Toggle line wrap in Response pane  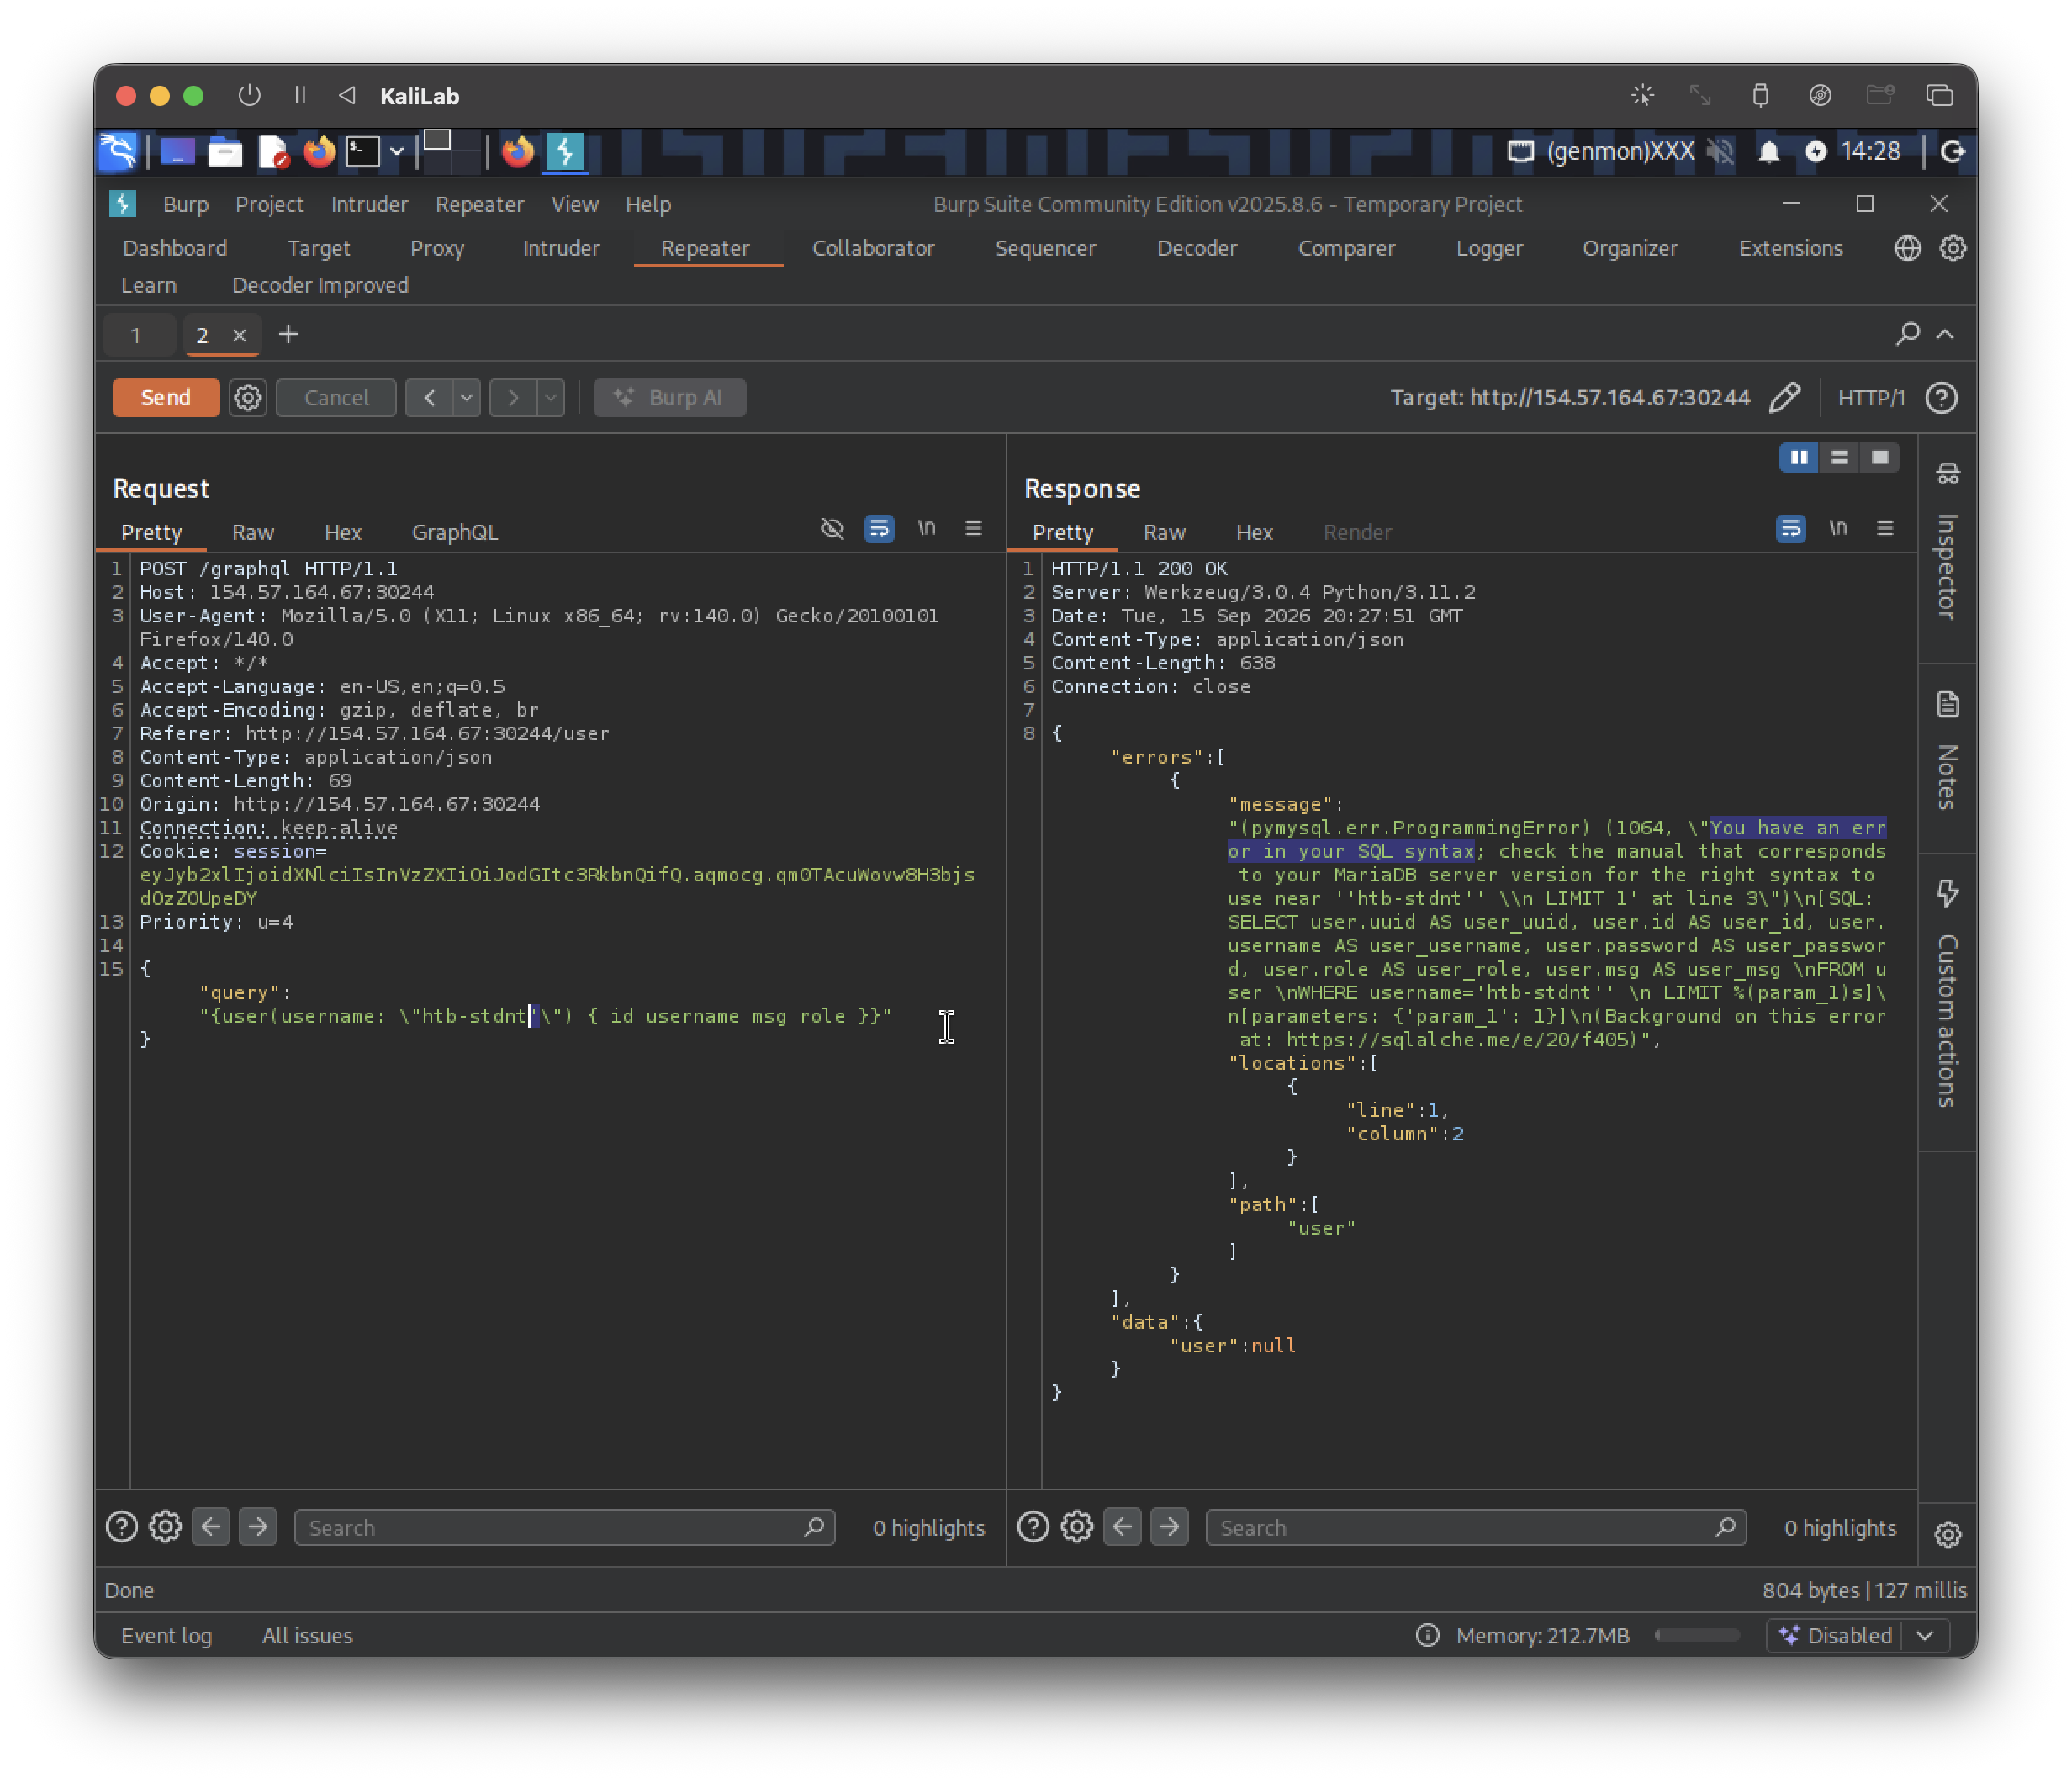[1790, 528]
